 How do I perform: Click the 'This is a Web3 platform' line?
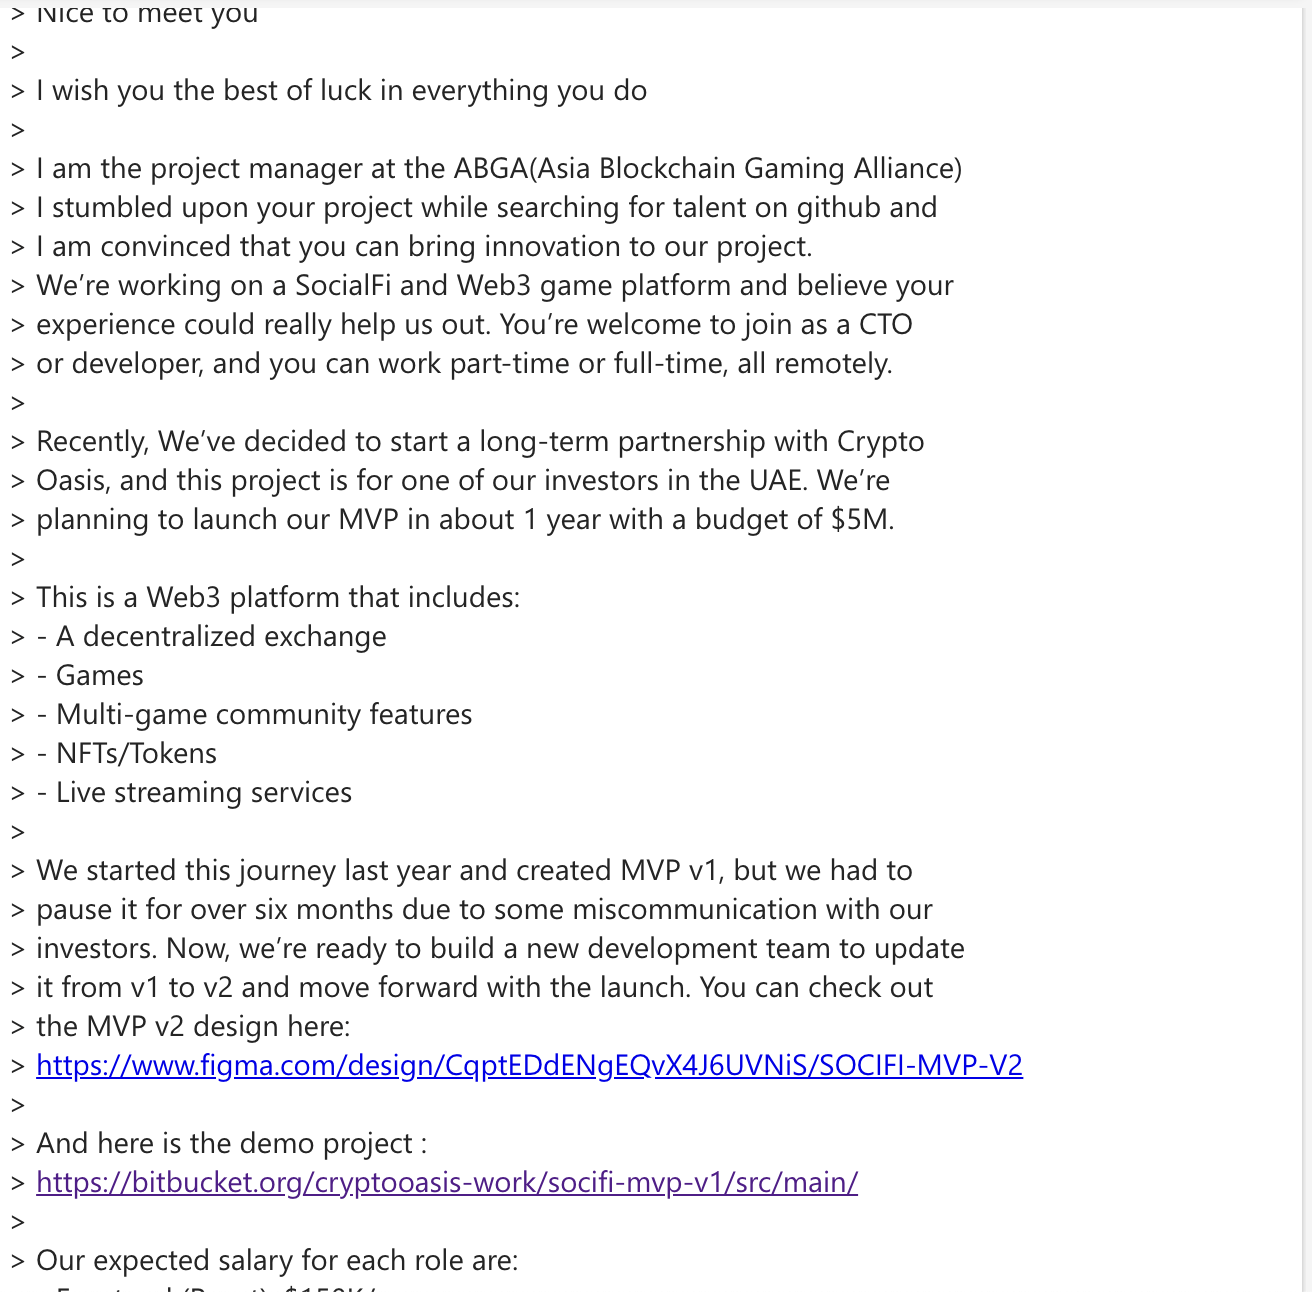[x=278, y=597]
